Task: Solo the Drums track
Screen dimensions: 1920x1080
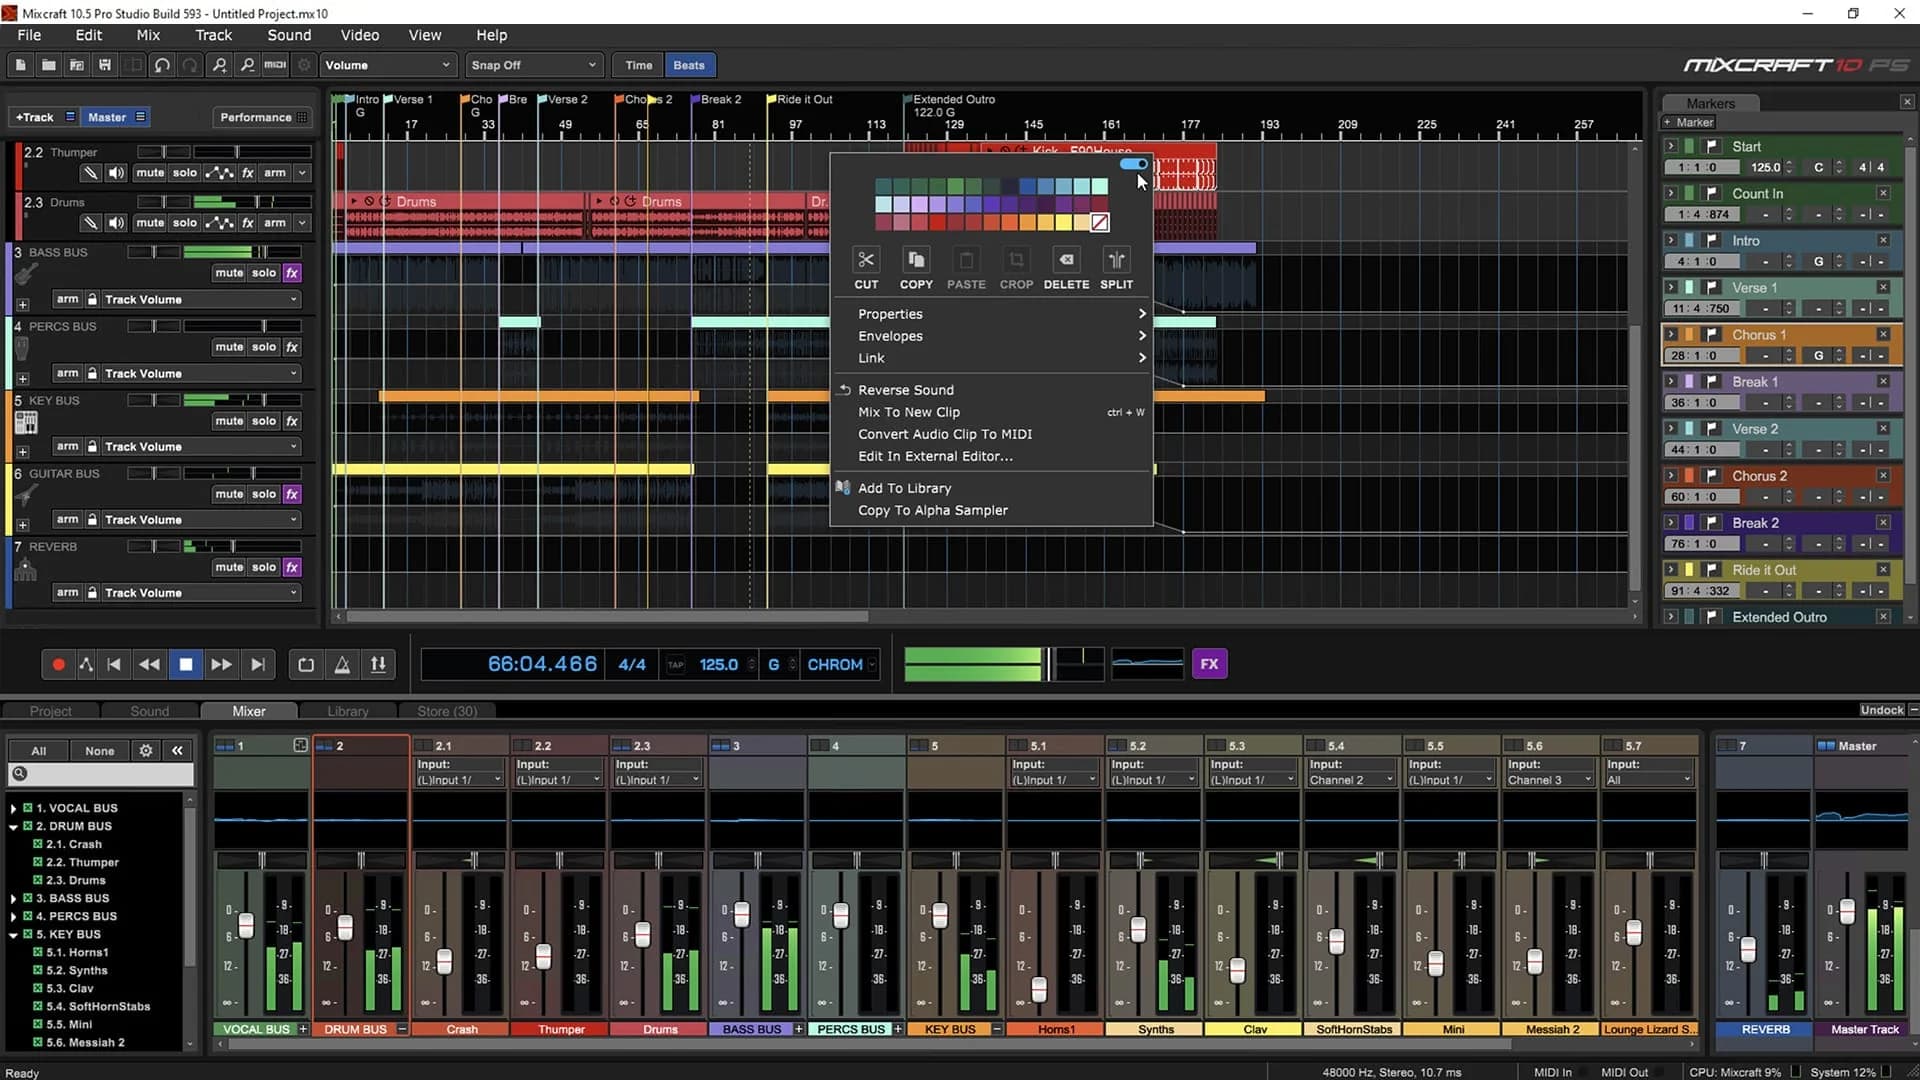Action: click(x=183, y=222)
